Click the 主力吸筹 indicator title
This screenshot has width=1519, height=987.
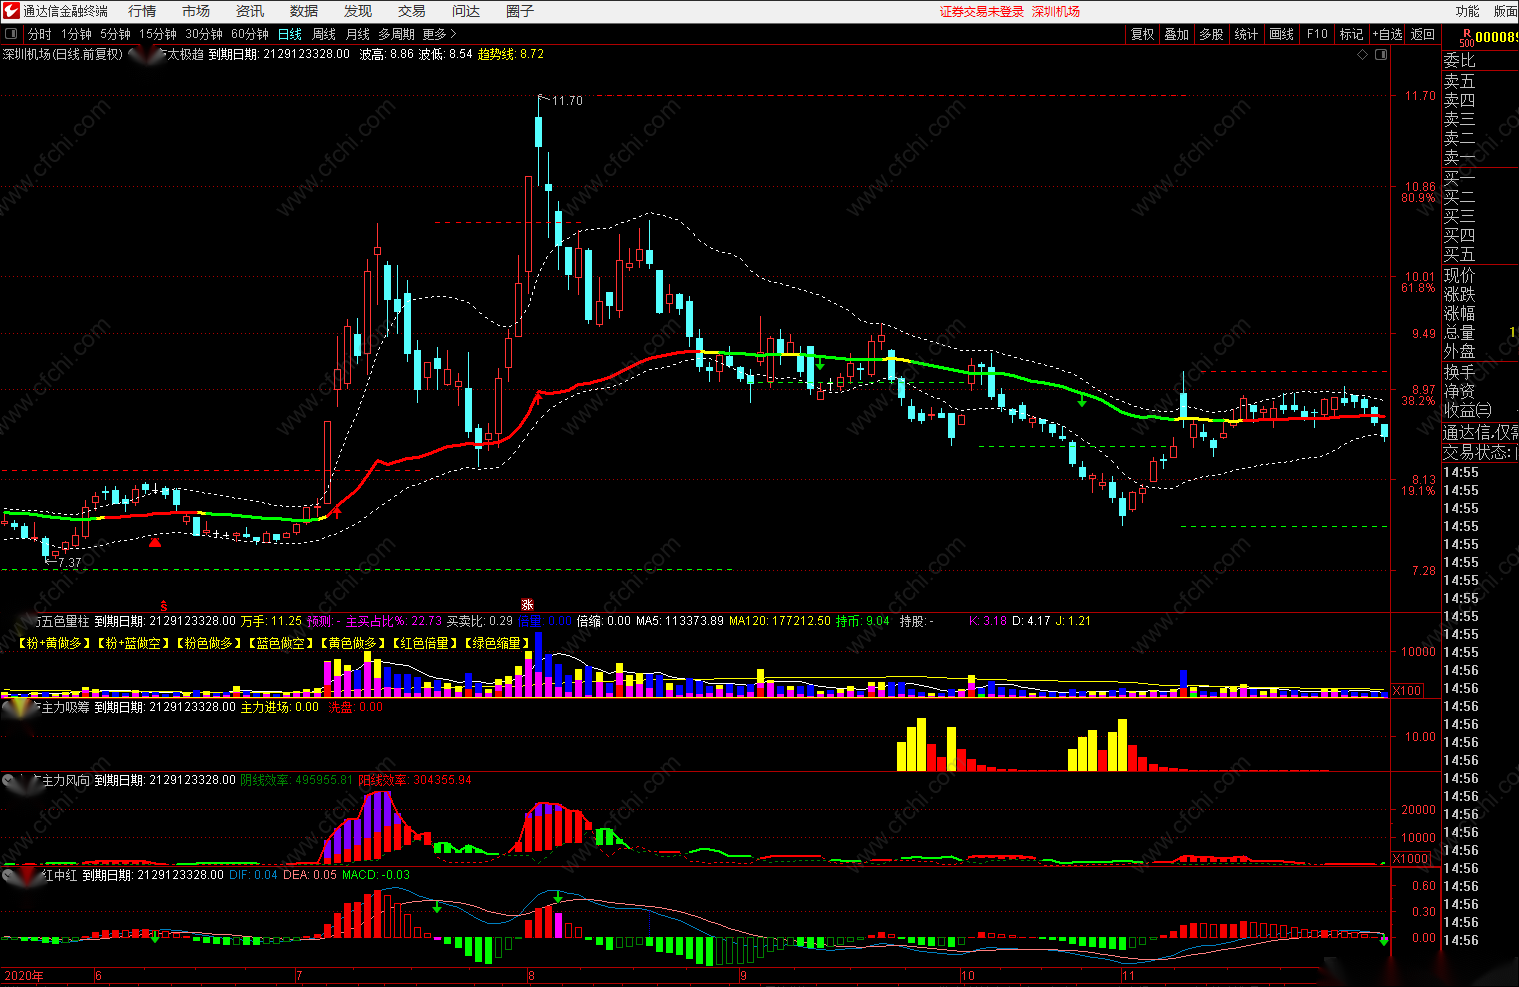tap(66, 707)
